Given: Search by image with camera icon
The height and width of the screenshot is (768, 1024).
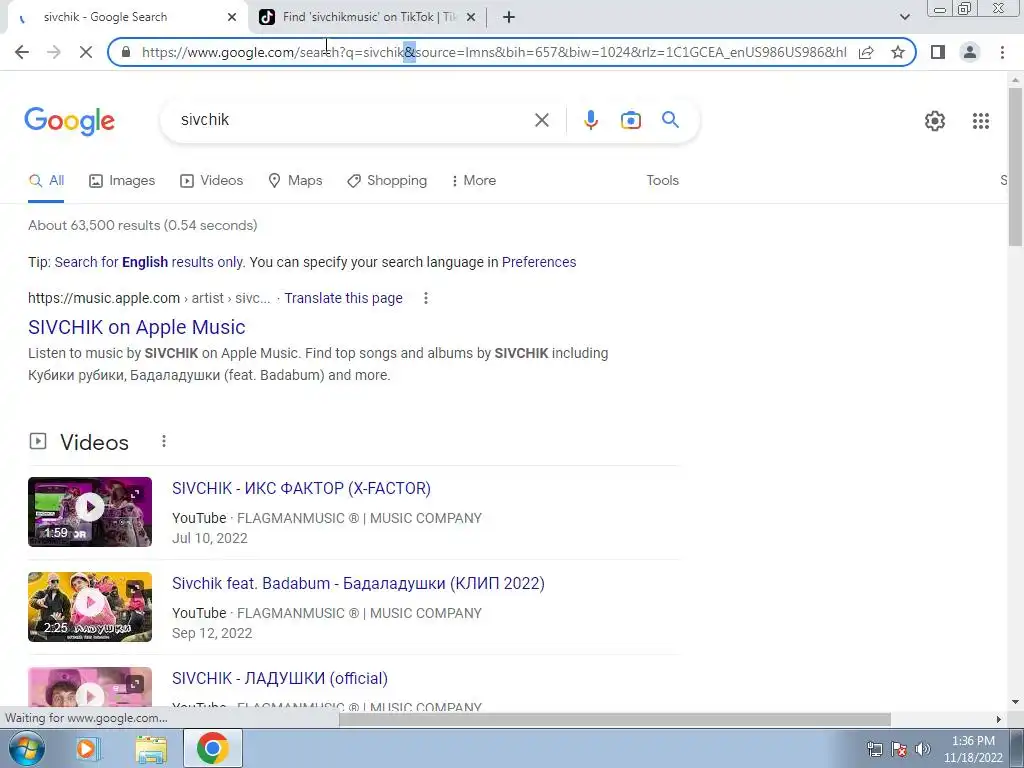Looking at the screenshot, I should click(631, 120).
